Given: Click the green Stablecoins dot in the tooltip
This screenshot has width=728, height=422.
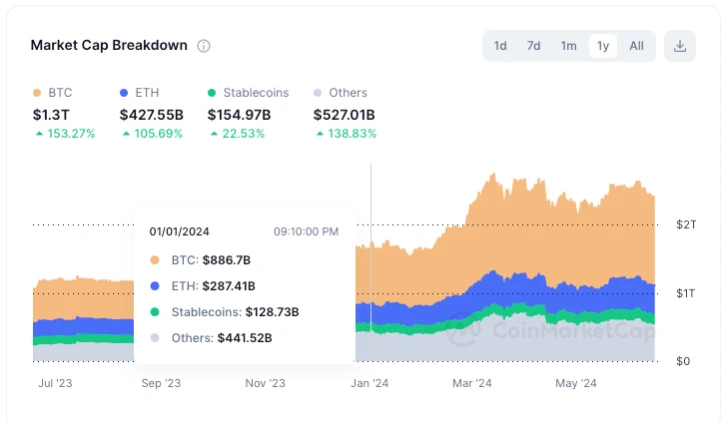Looking at the screenshot, I should click(x=154, y=312).
